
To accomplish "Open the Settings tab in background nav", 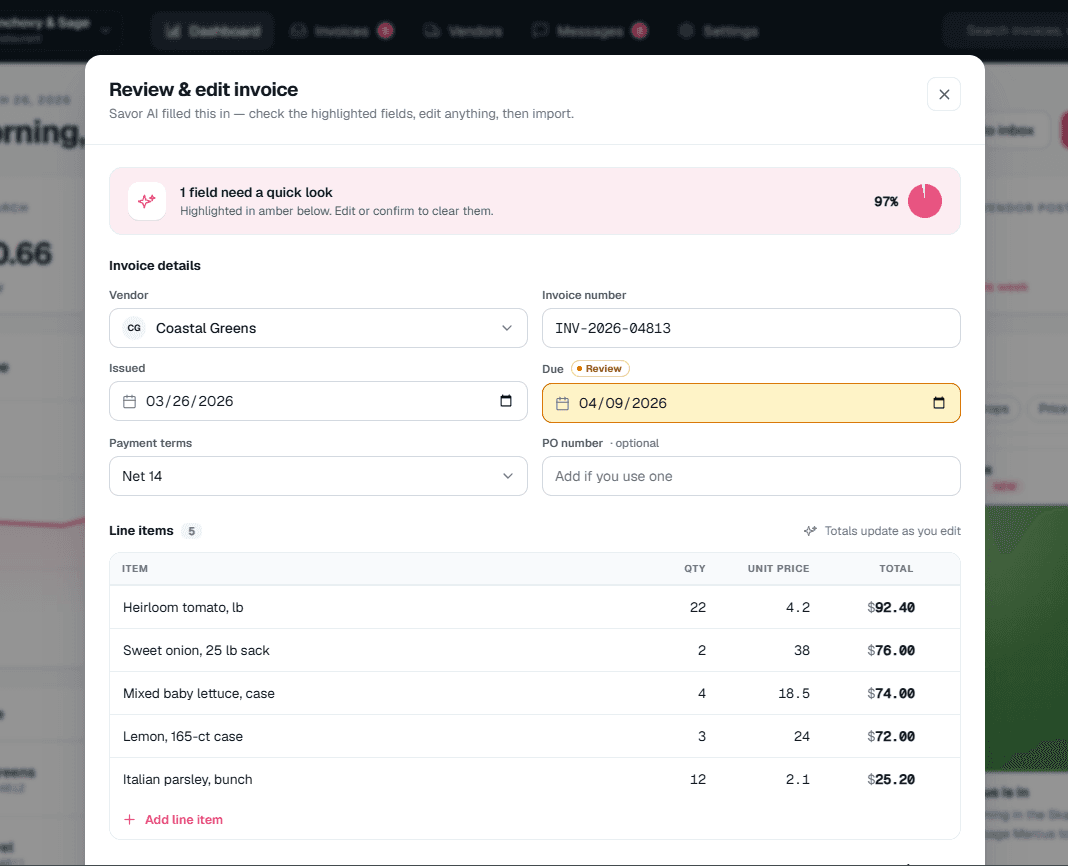I will tap(719, 31).
